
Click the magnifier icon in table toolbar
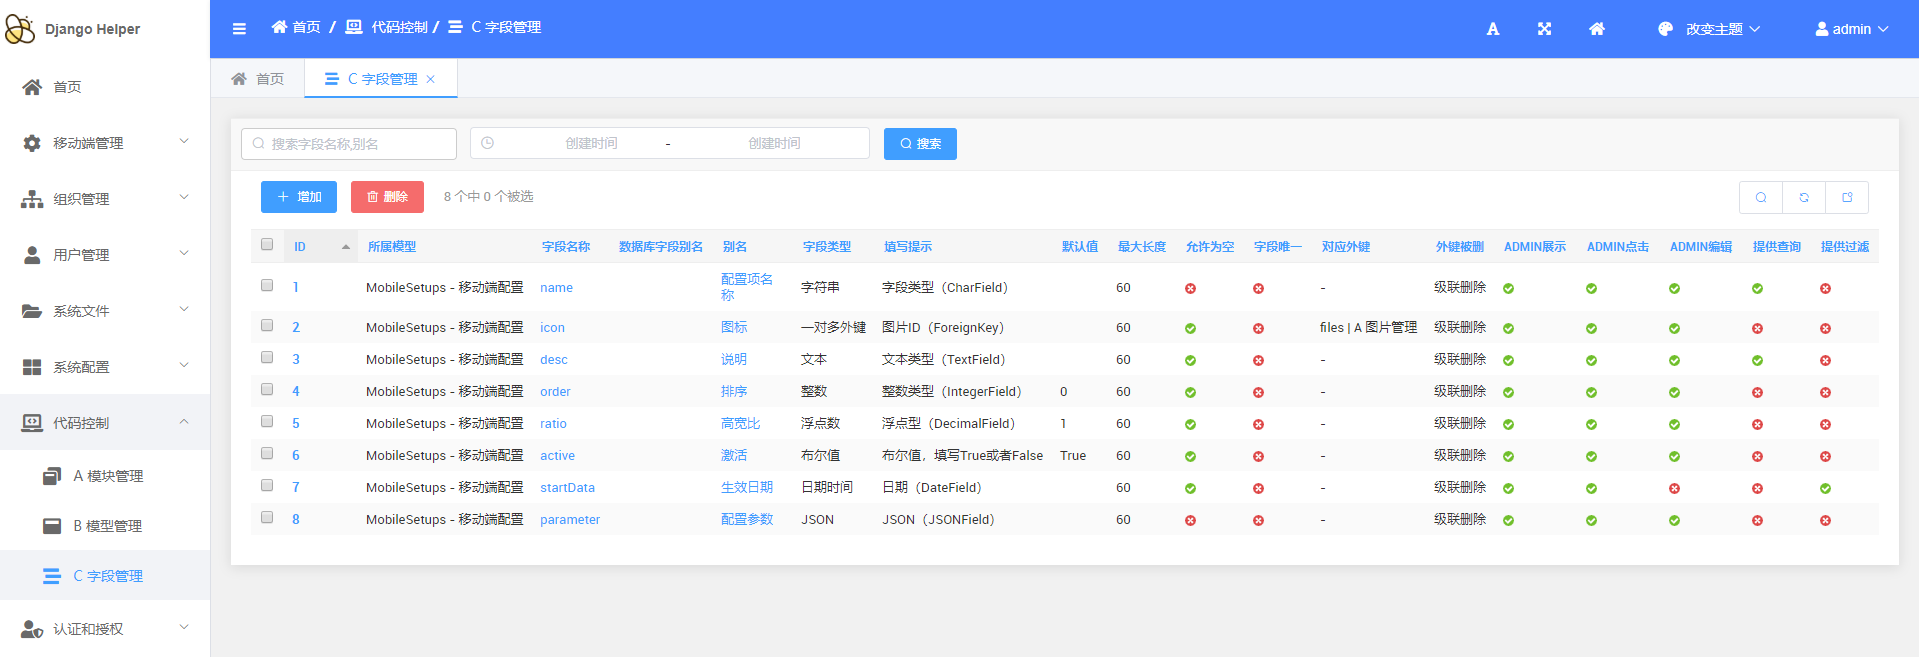[x=1761, y=197]
